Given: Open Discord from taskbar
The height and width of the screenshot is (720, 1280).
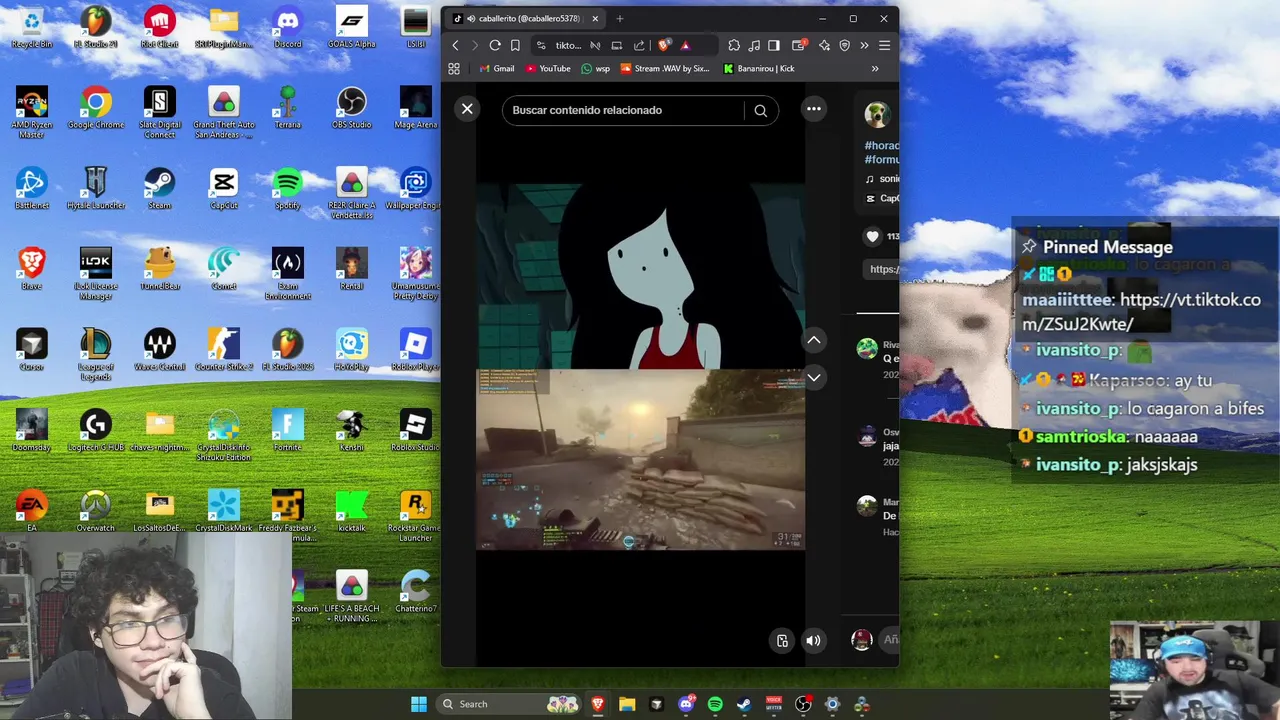Looking at the screenshot, I should click(686, 704).
